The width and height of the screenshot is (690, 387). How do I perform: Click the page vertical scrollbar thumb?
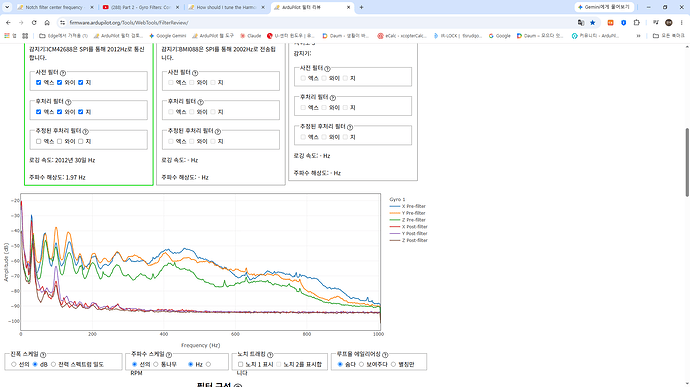click(x=687, y=162)
